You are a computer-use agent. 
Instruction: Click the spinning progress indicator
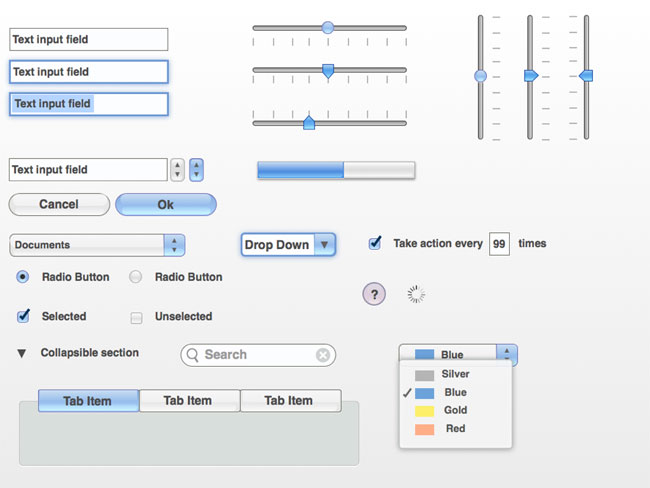415,294
